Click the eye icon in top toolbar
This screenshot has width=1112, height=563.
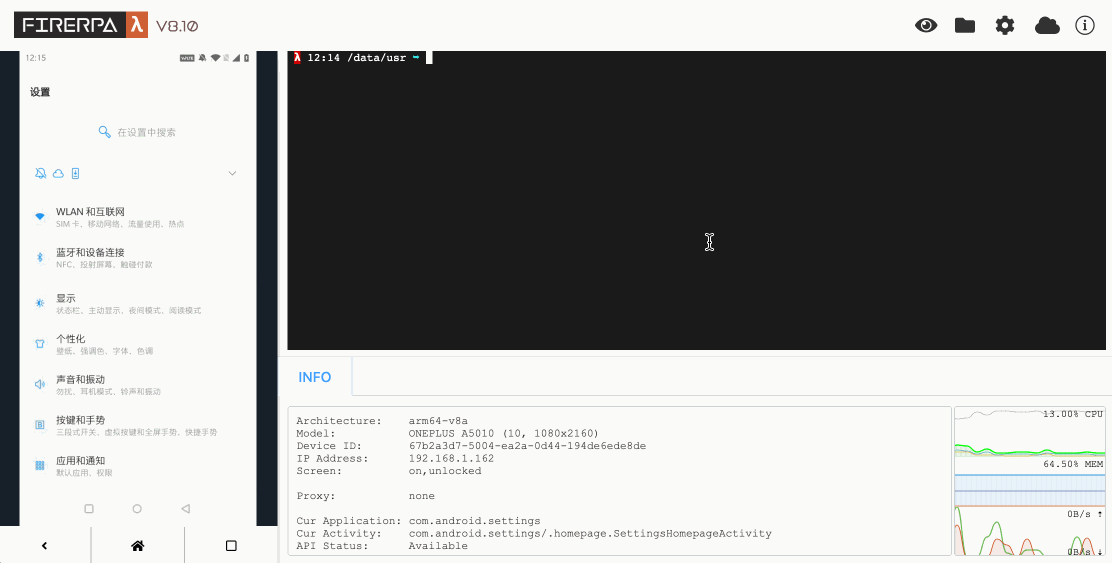926,26
